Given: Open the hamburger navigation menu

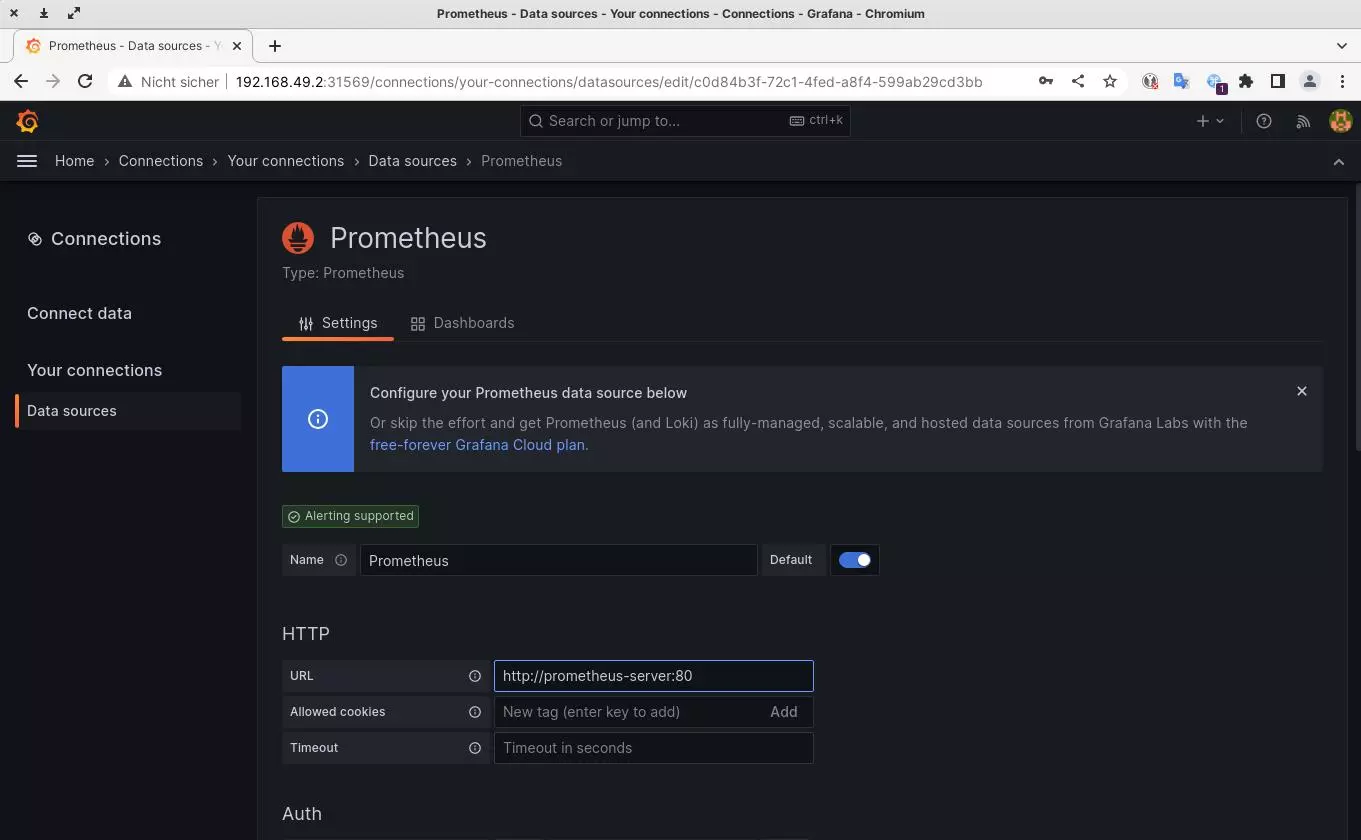Looking at the screenshot, I should (x=27, y=161).
